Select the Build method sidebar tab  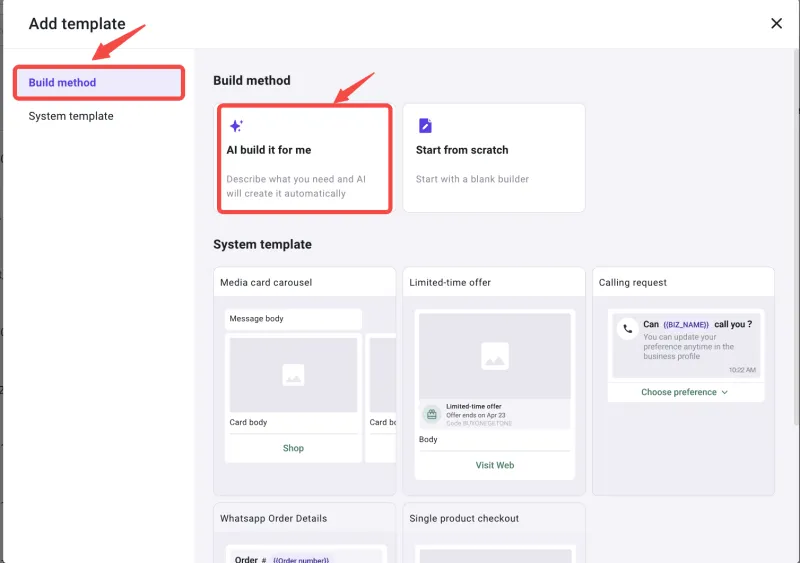pyautogui.click(x=98, y=82)
